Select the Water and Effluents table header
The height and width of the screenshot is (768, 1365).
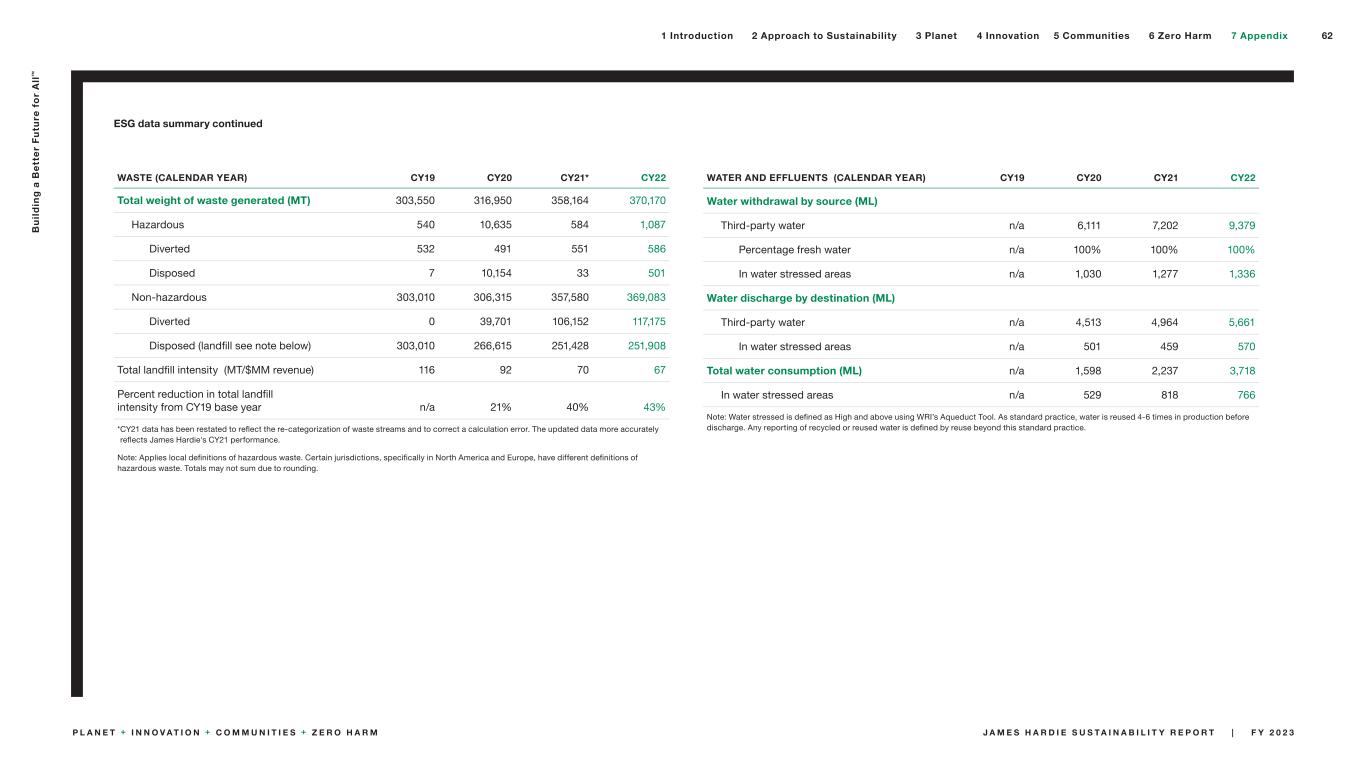click(815, 178)
